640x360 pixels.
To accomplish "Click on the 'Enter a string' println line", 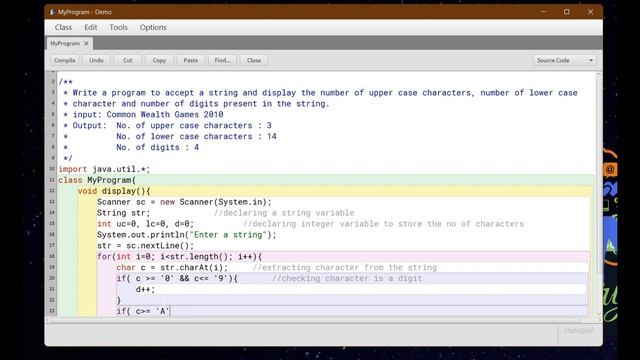I will click(187, 235).
